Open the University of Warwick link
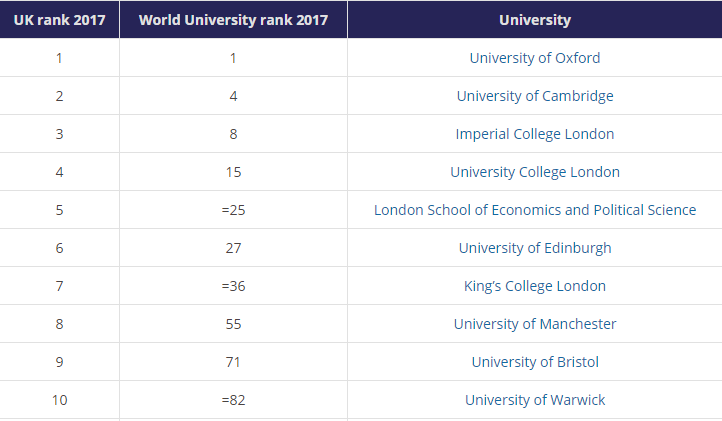The width and height of the screenshot is (722, 421). [x=535, y=400]
